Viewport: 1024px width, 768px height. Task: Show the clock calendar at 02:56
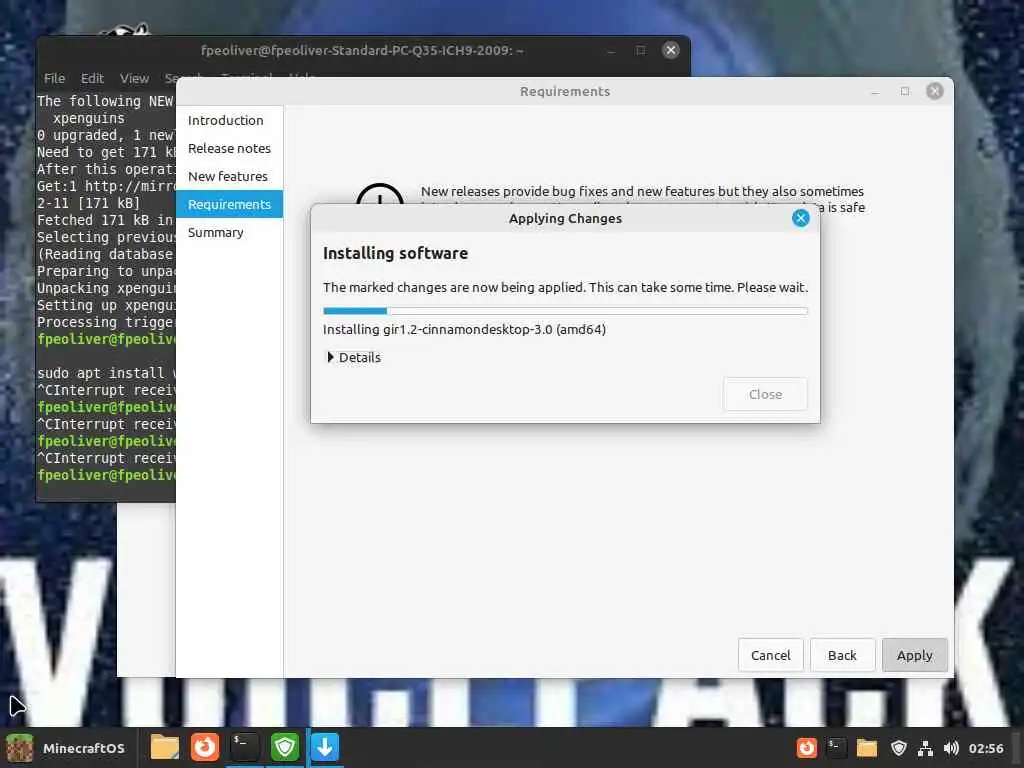pos(986,748)
